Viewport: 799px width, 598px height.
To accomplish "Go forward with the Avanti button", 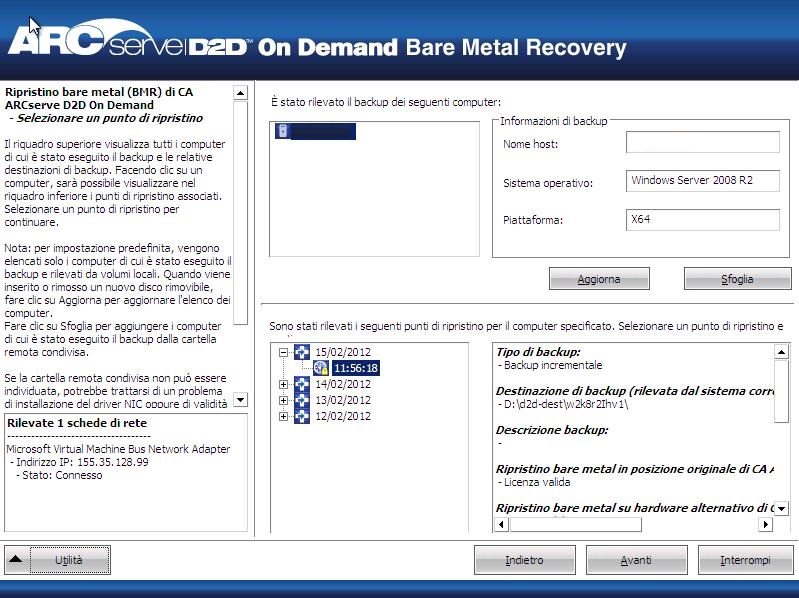I will click(x=636, y=561).
